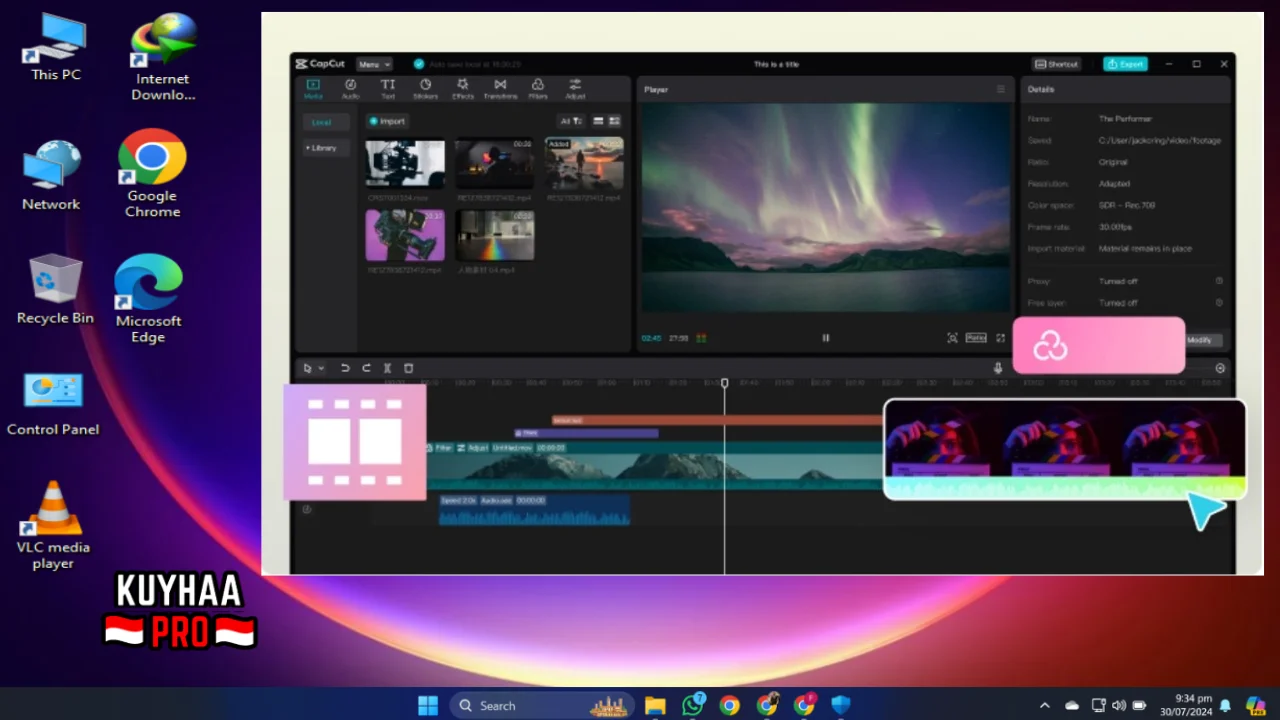Click the timeline Split icon
1280x720 pixels.
(387, 368)
